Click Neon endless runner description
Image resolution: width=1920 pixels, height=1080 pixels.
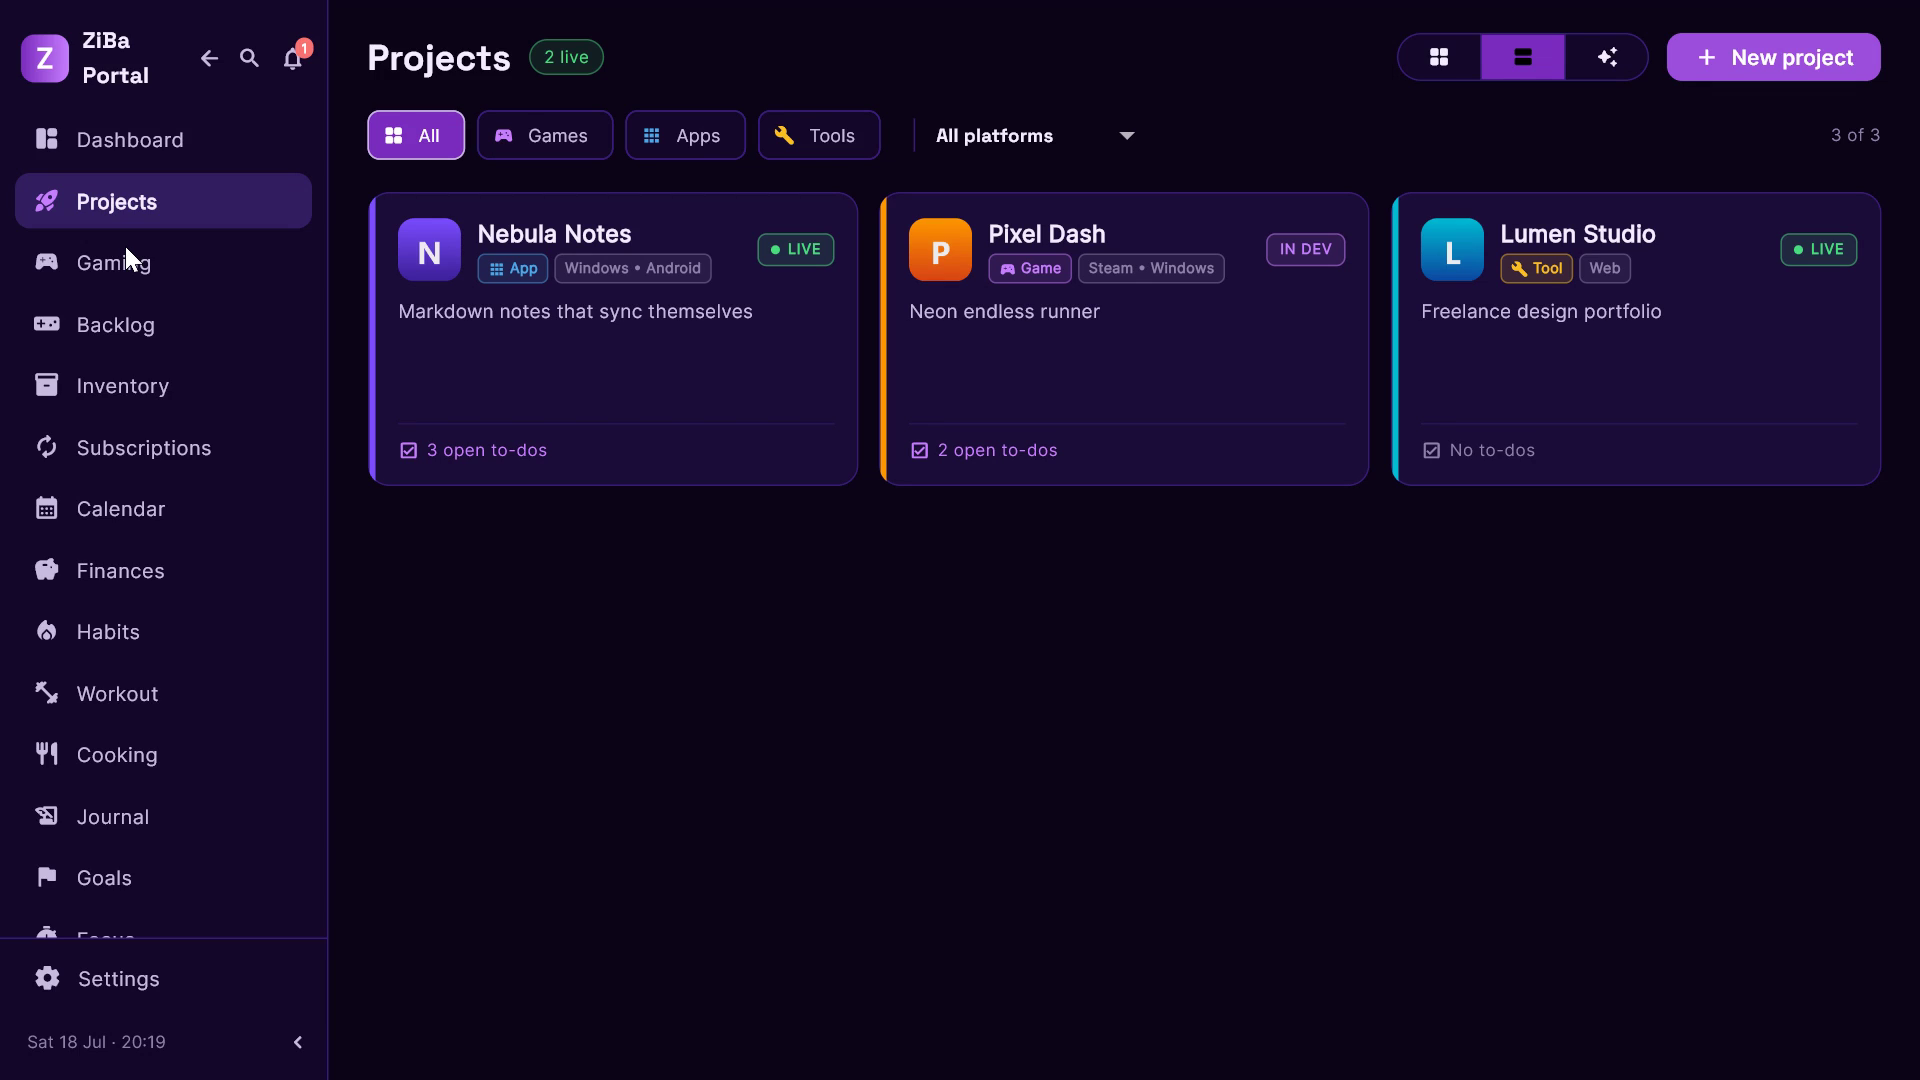click(x=1004, y=312)
